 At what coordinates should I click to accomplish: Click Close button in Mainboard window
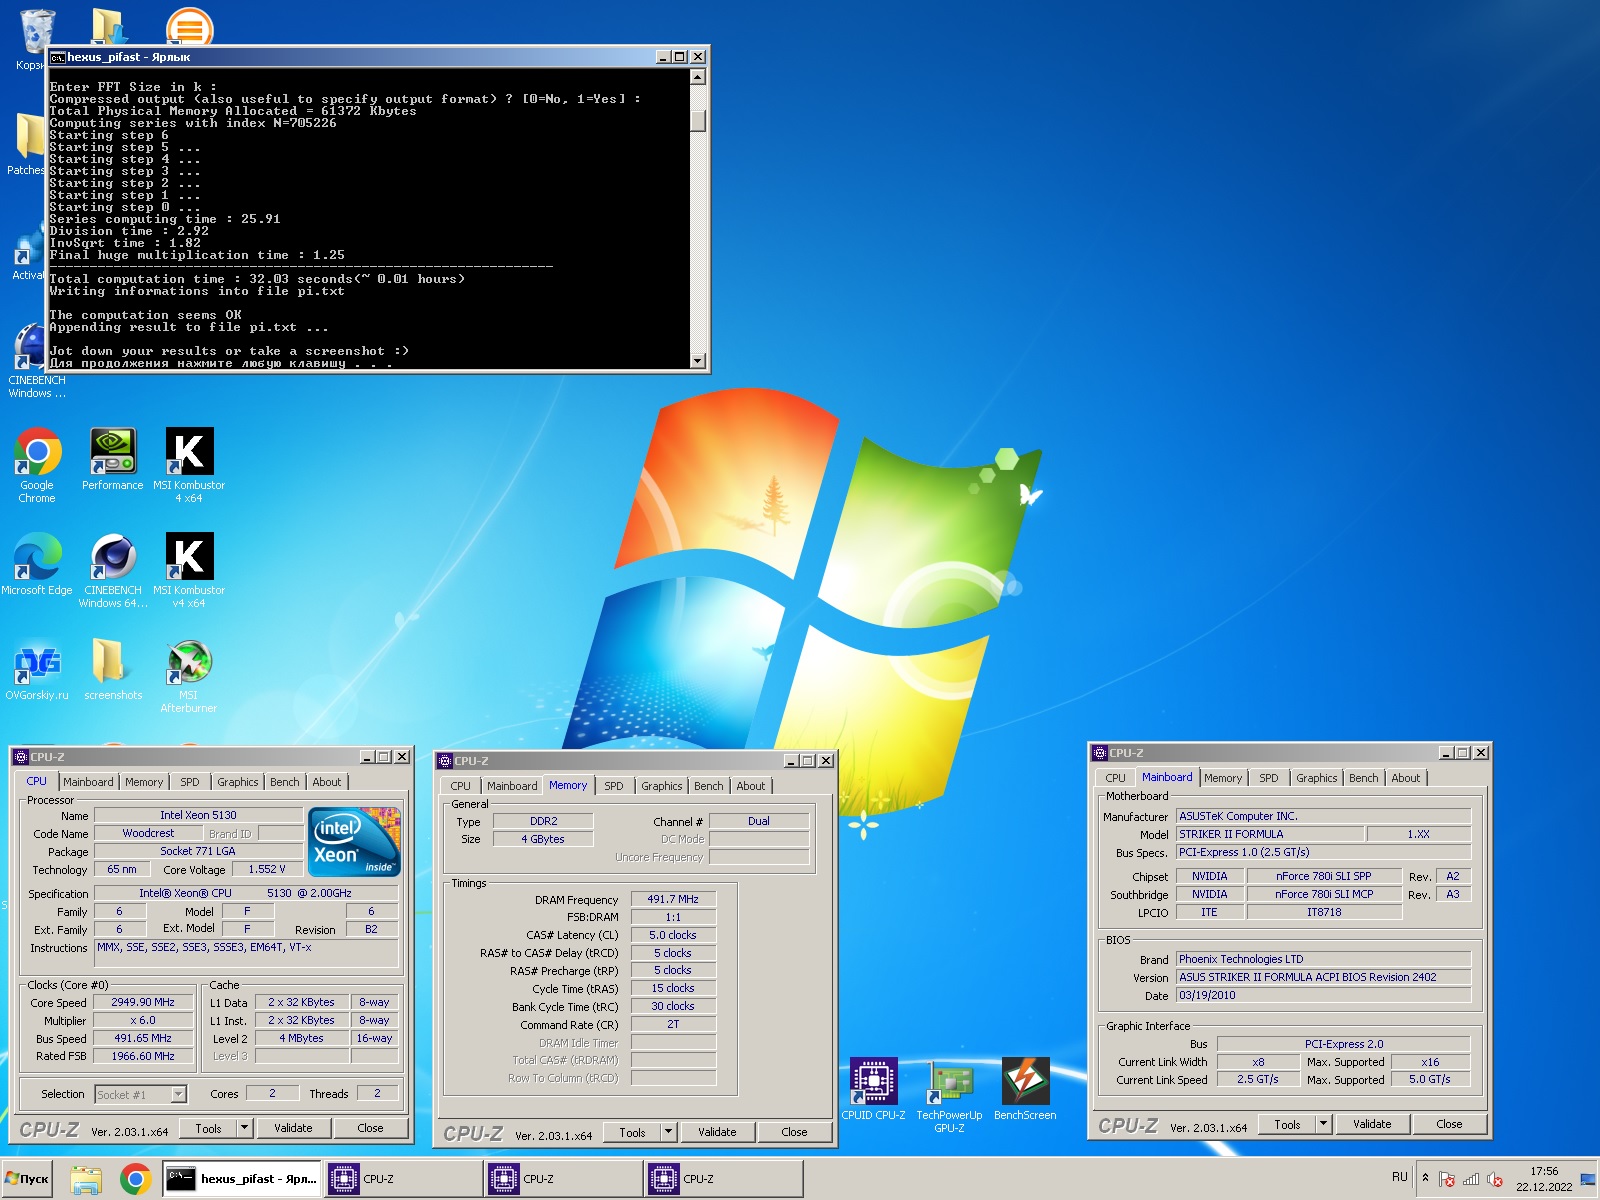[1449, 1124]
